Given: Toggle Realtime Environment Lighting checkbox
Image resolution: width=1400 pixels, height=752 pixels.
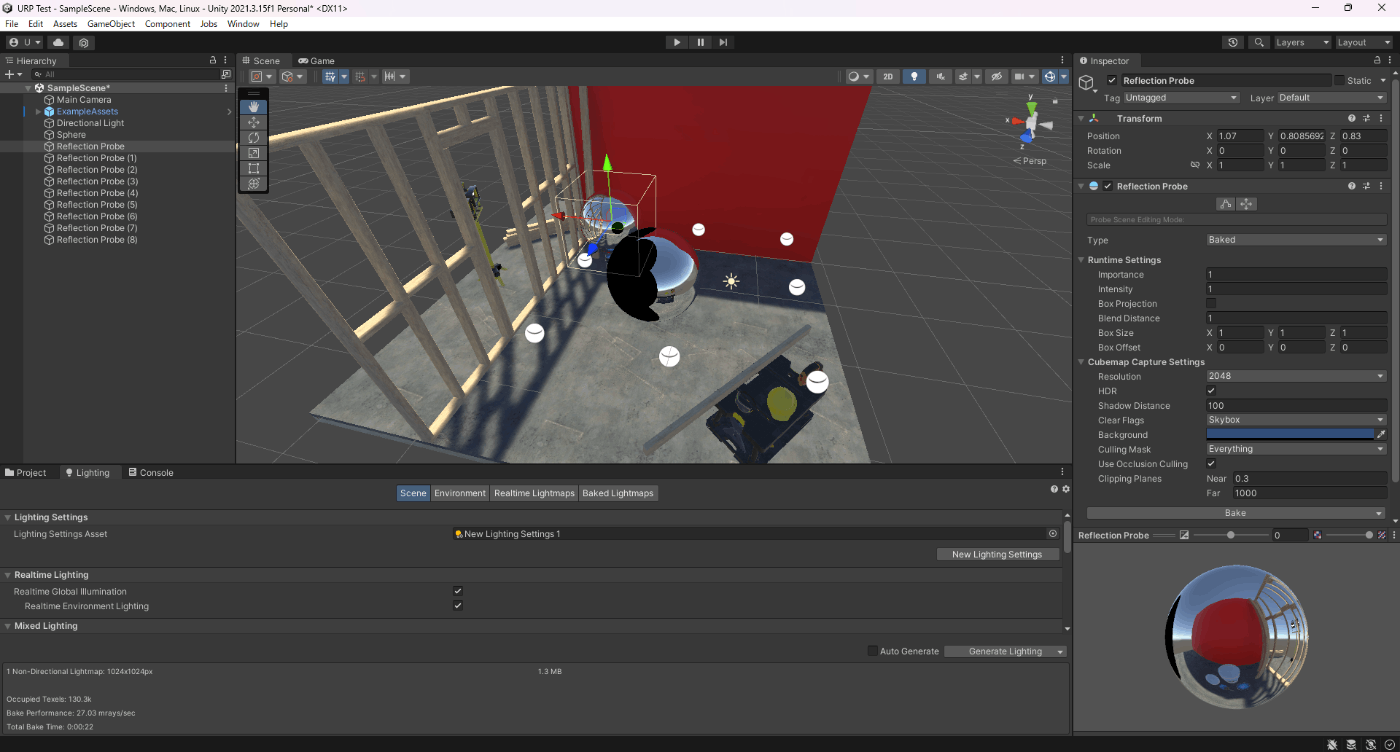Looking at the screenshot, I should [x=458, y=606].
